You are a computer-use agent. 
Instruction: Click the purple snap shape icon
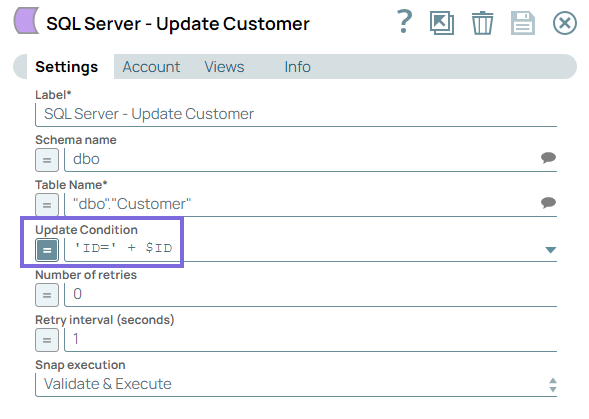pyautogui.click(x=26, y=21)
